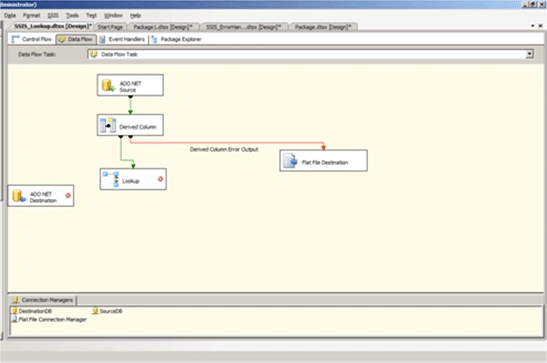Screen dimensions: 547x363
Task: Click the Control Flow tab icon
Action: 15,39
